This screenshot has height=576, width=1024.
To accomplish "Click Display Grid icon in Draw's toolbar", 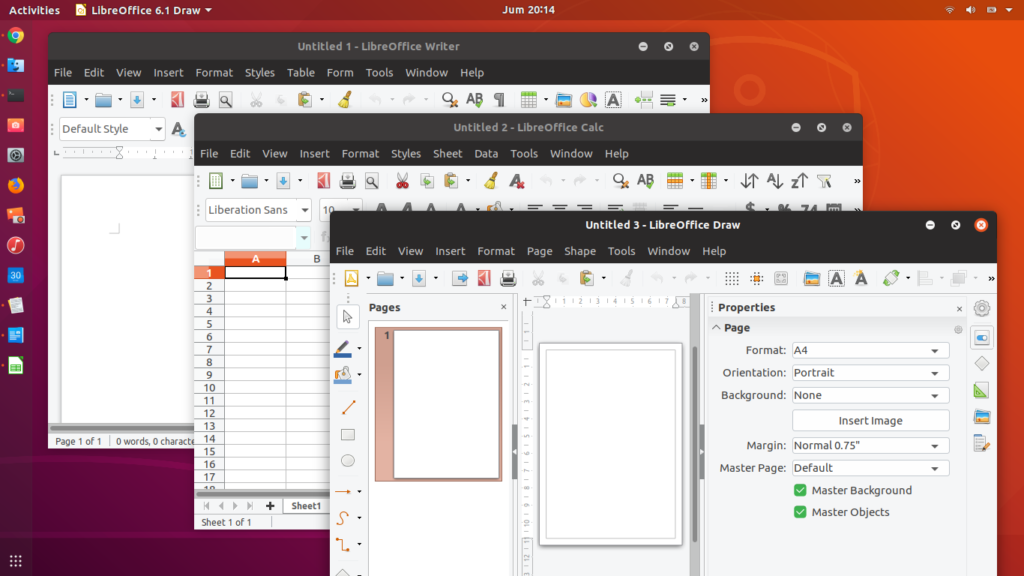I will pyautogui.click(x=732, y=278).
